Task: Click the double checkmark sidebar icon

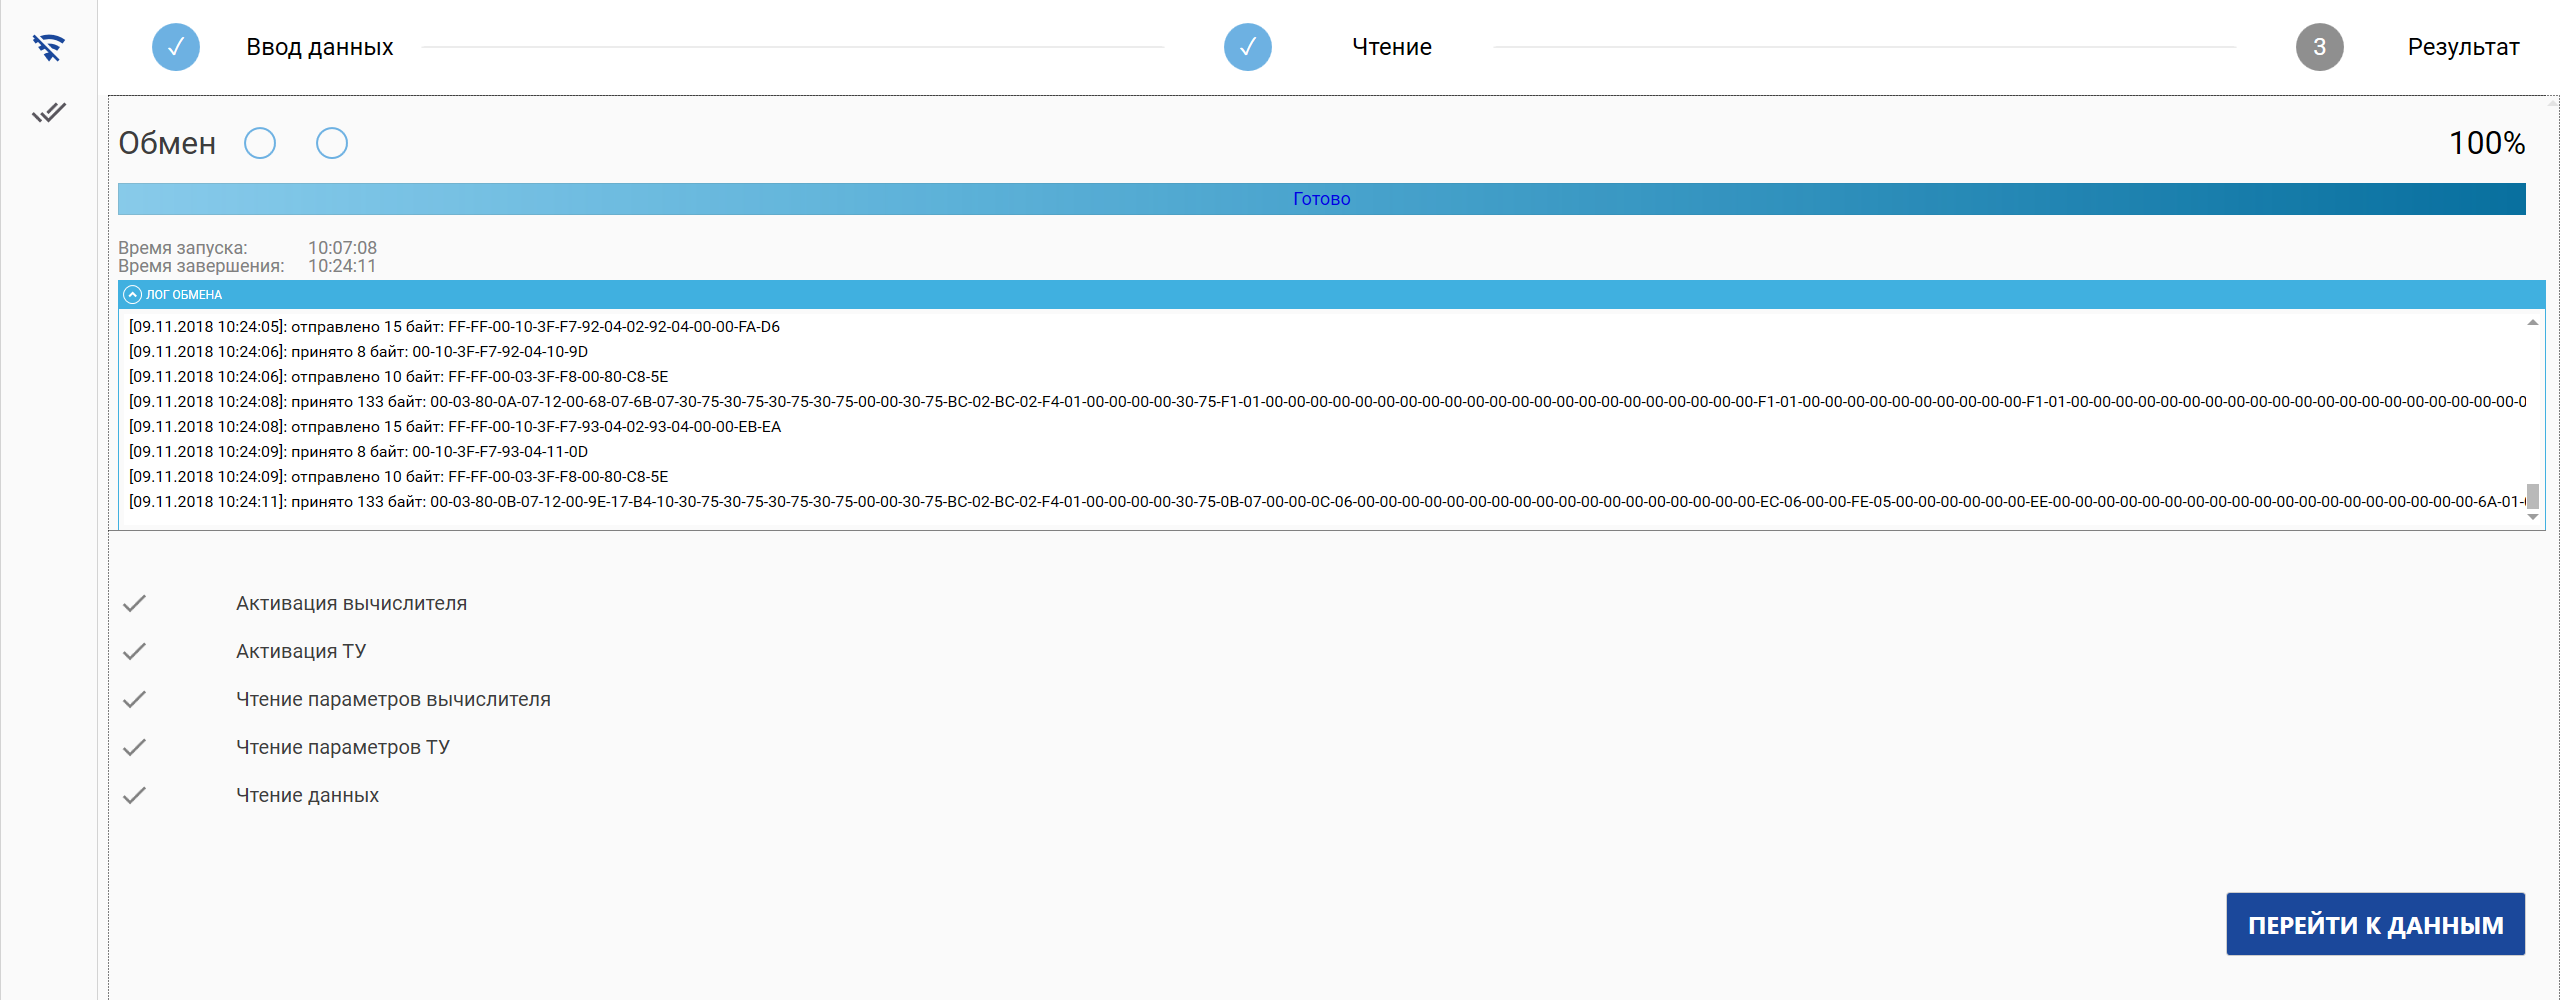Action: [x=48, y=112]
